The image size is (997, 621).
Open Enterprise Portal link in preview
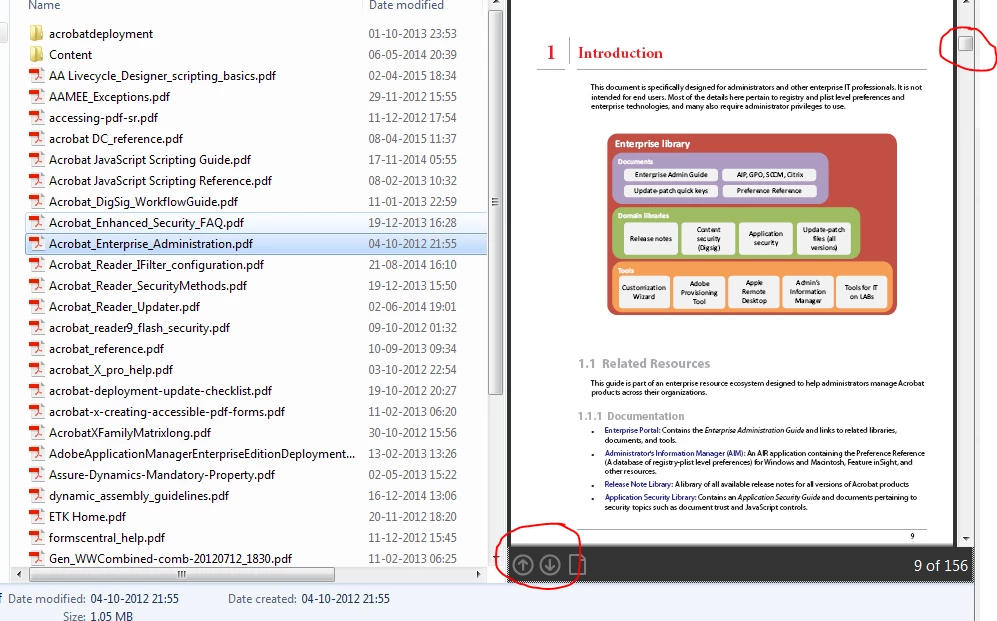coord(632,430)
